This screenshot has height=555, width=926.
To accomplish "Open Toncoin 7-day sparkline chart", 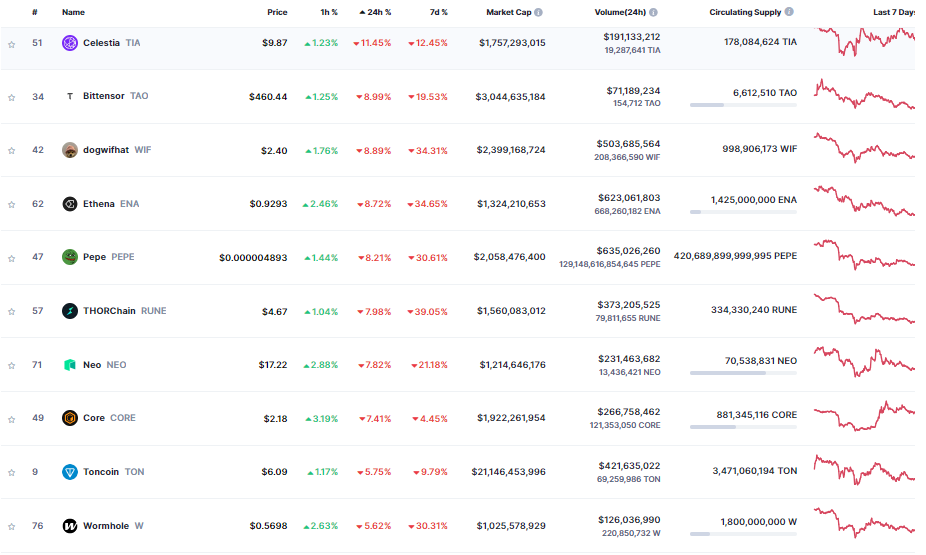I will 864,470.
